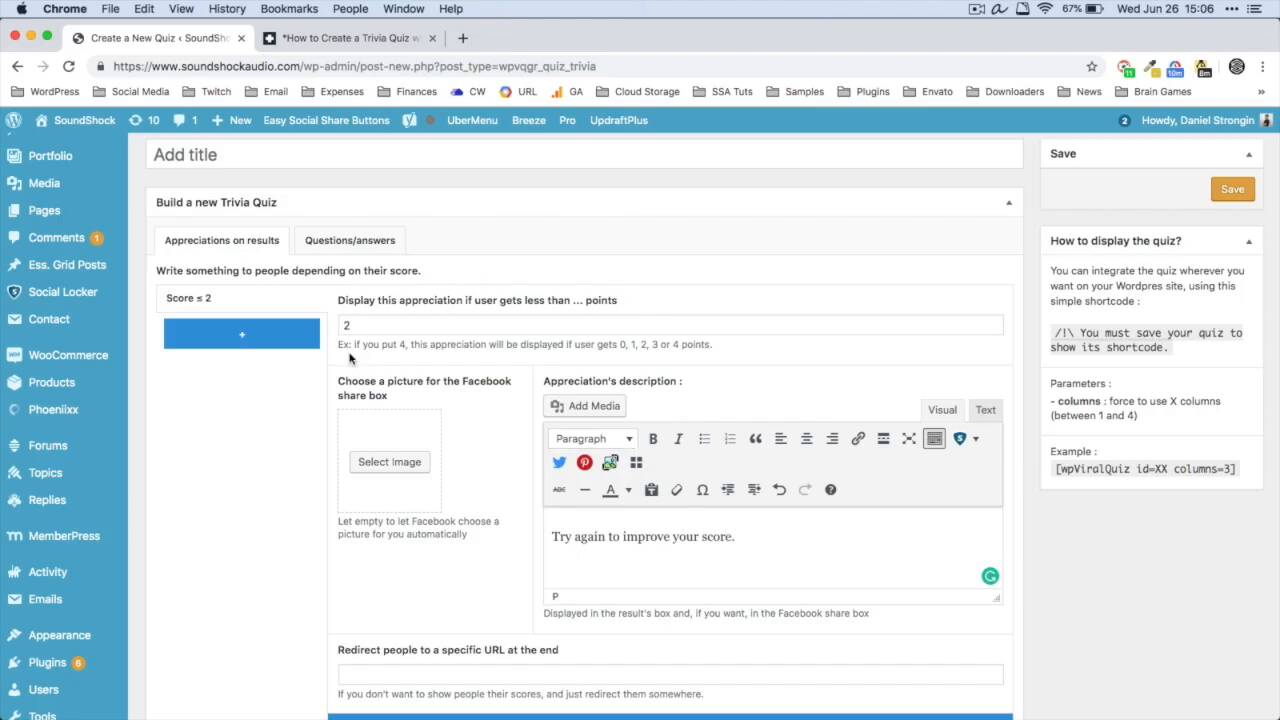Center align text in editor

point(806,439)
